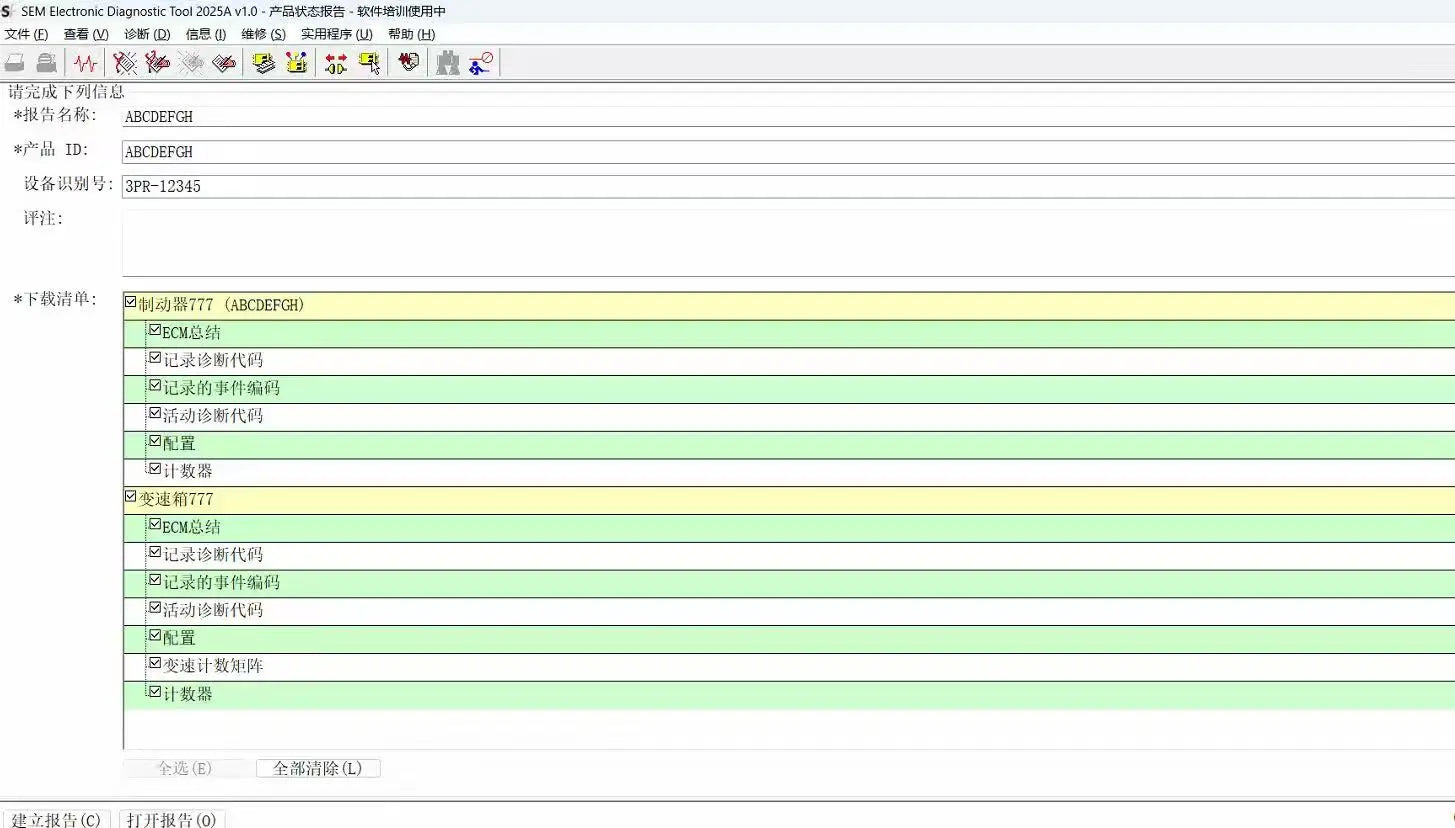
Task: Open the 文件(F) menu
Action: coord(26,34)
